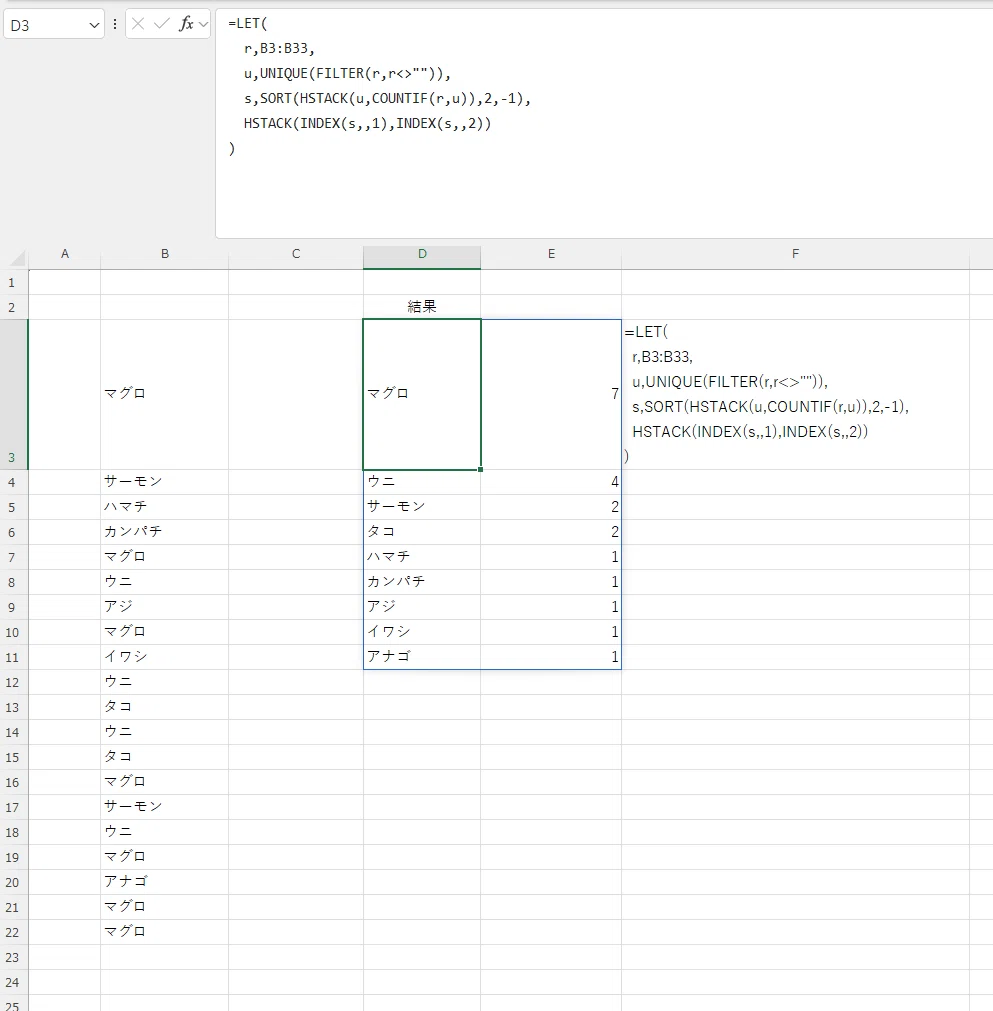Screen dimensions: 993x1011
Task: Click cell E3 showing count 7
Action: (x=551, y=395)
